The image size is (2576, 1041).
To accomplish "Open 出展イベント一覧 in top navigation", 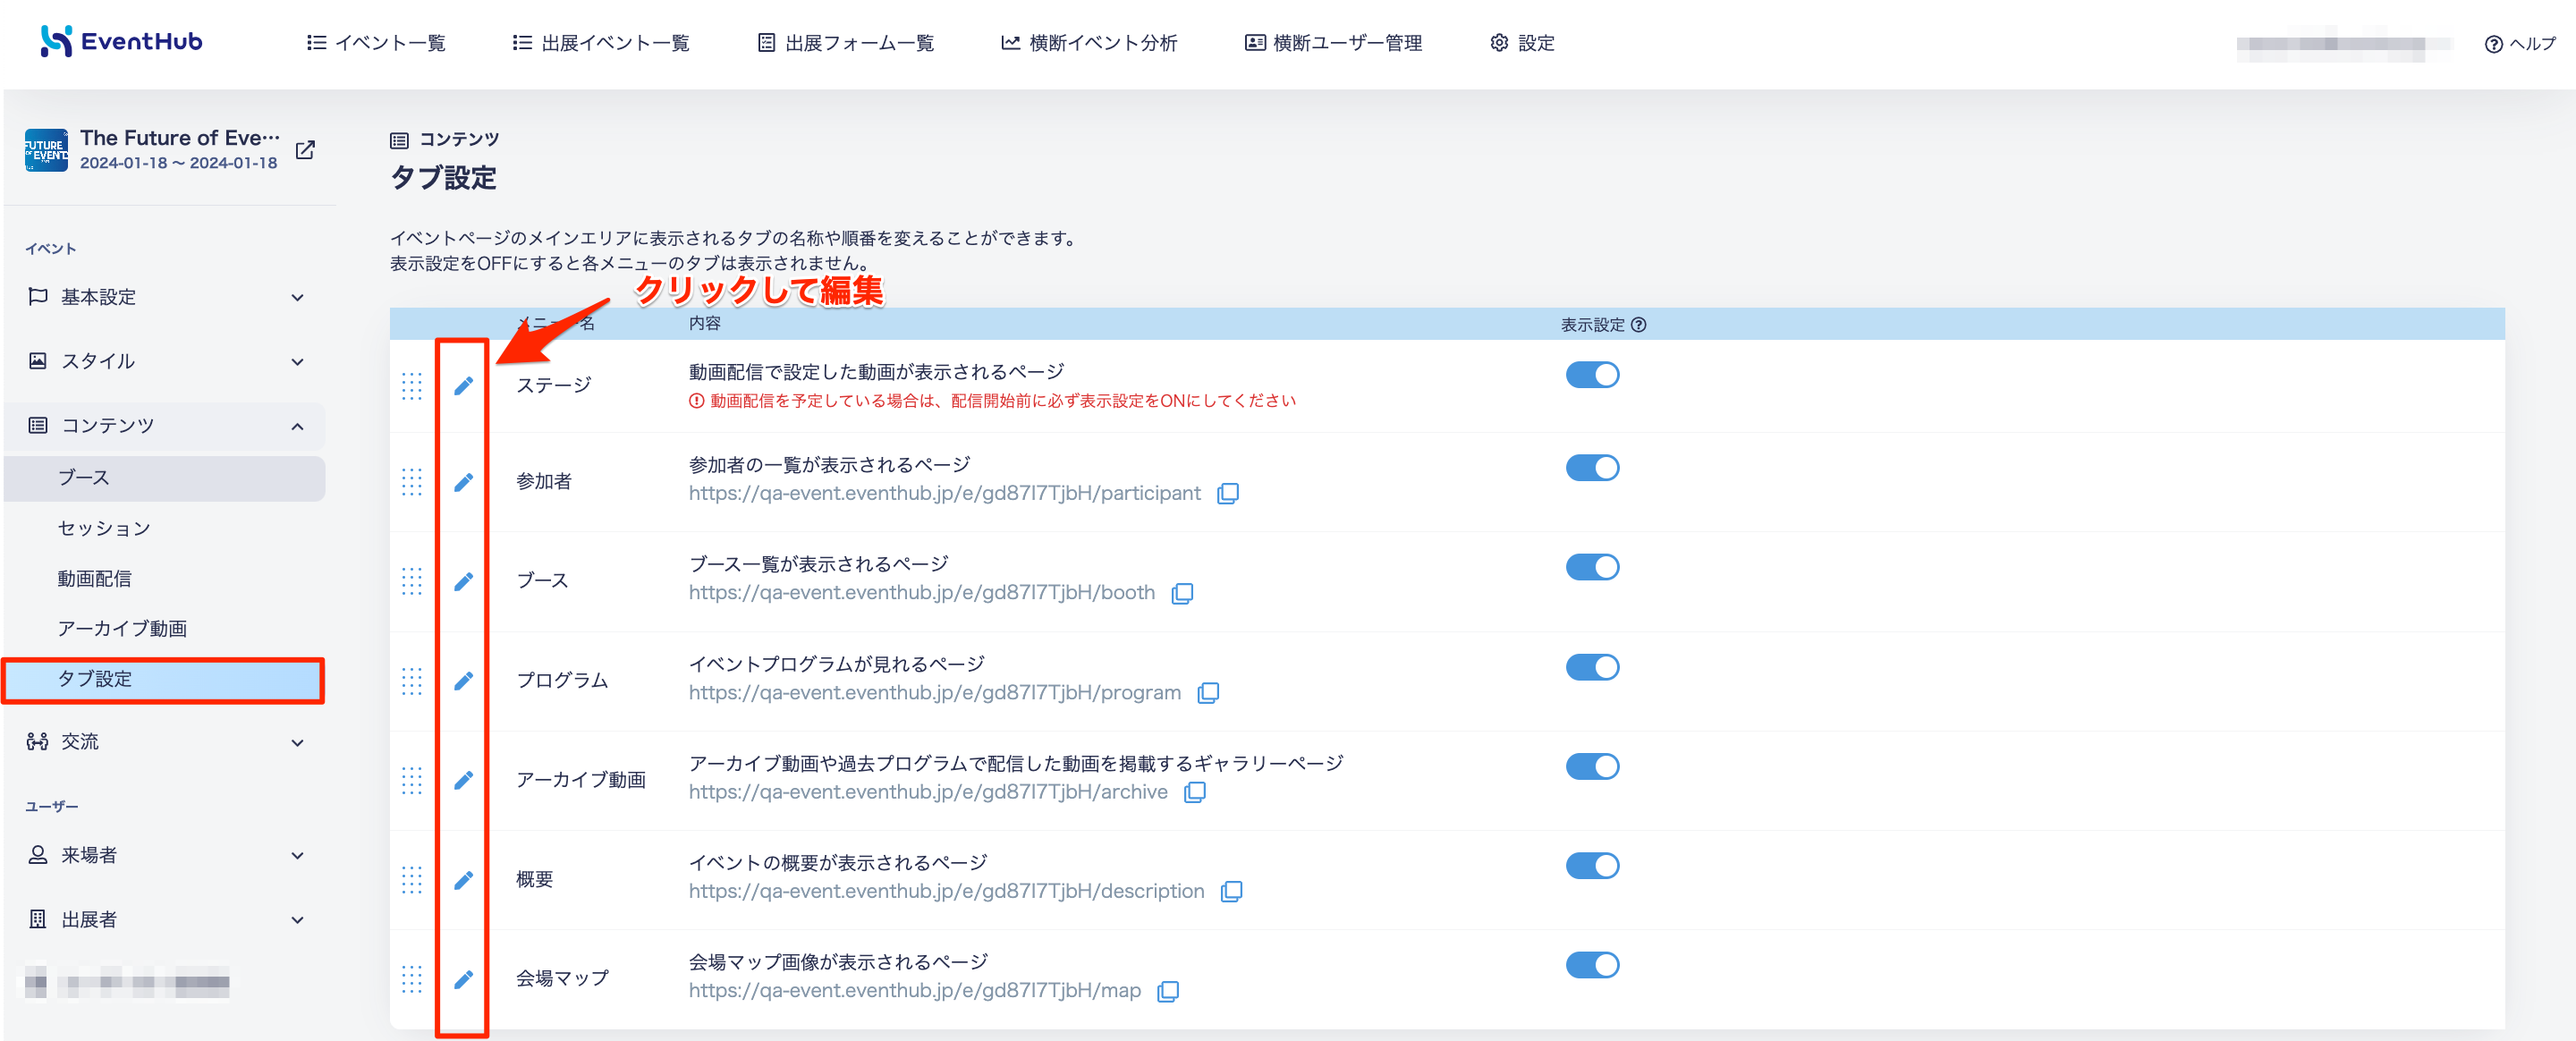I will tap(601, 43).
